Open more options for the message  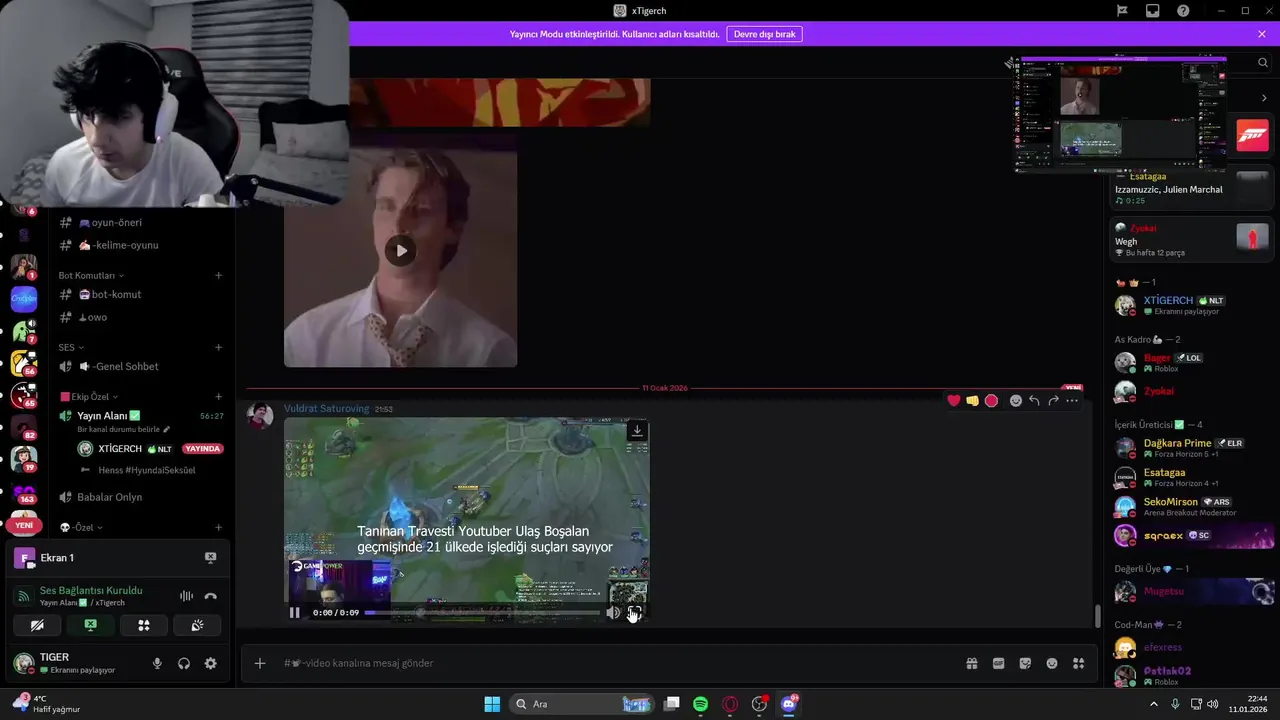point(1072,401)
